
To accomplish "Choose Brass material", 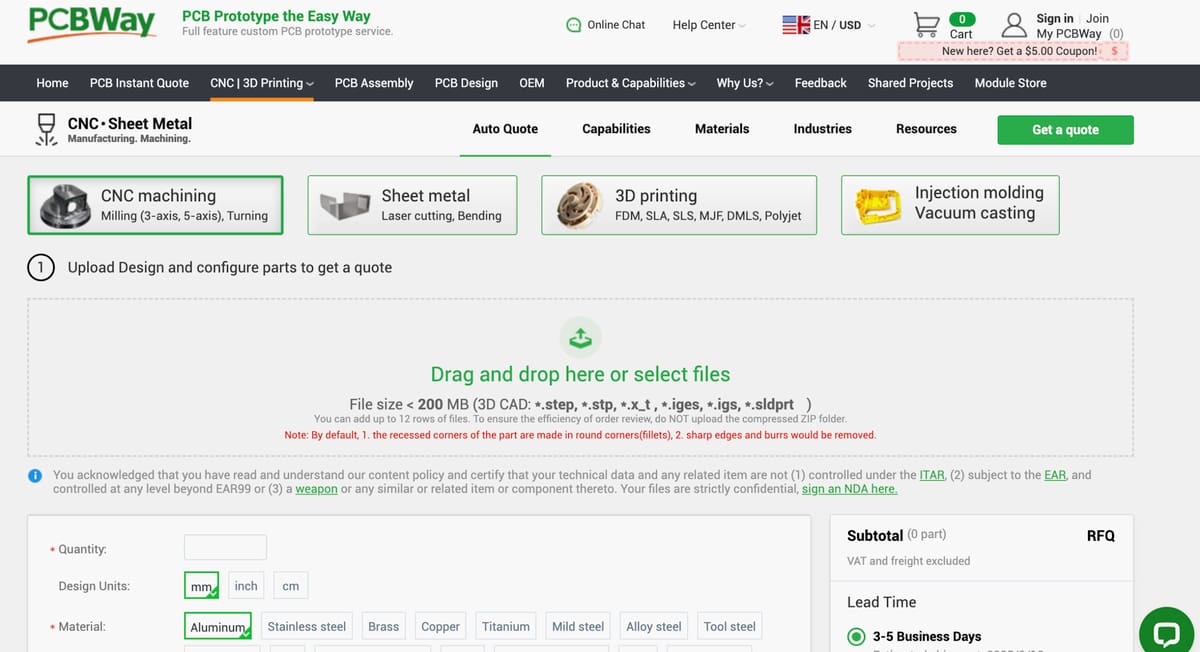I will (x=383, y=626).
